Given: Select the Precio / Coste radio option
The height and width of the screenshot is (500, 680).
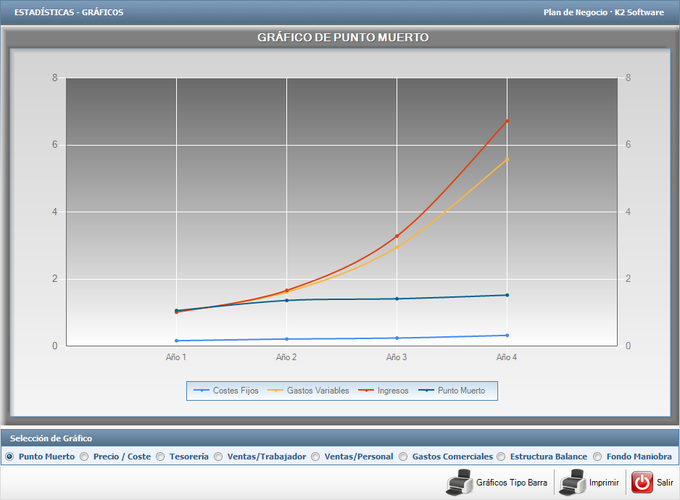Looking at the screenshot, I should [x=84, y=457].
